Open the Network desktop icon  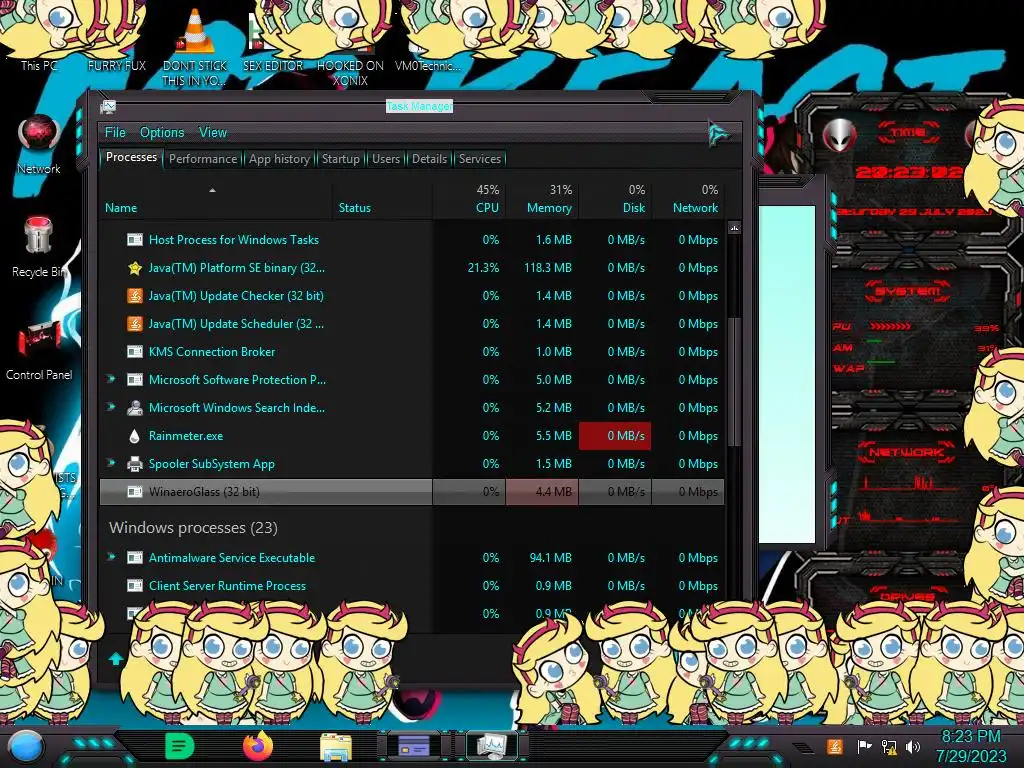[39, 145]
